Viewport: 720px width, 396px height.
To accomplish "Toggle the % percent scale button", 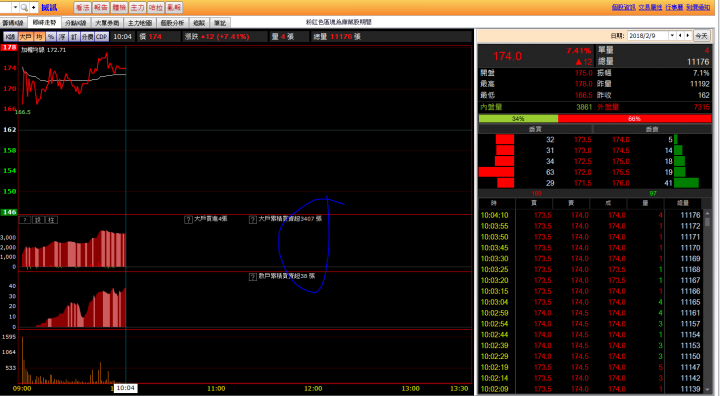I will click(51, 37).
